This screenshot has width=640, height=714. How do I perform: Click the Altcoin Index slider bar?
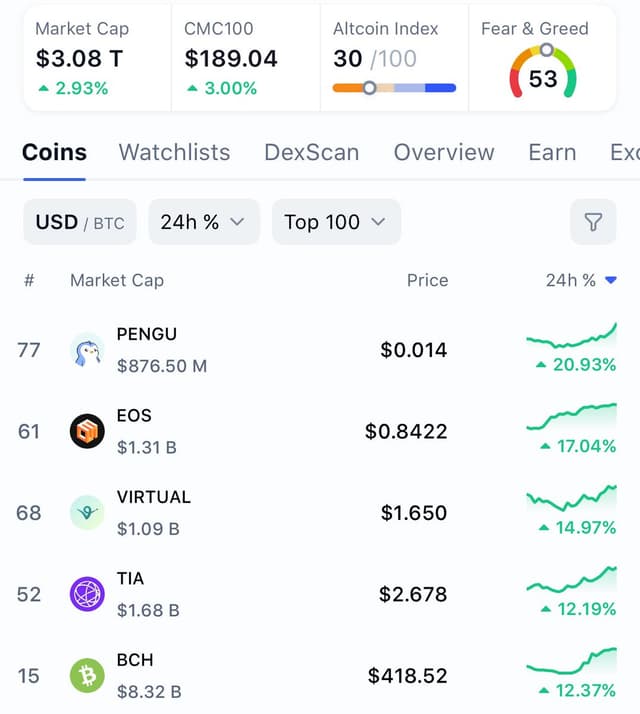click(x=394, y=88)
